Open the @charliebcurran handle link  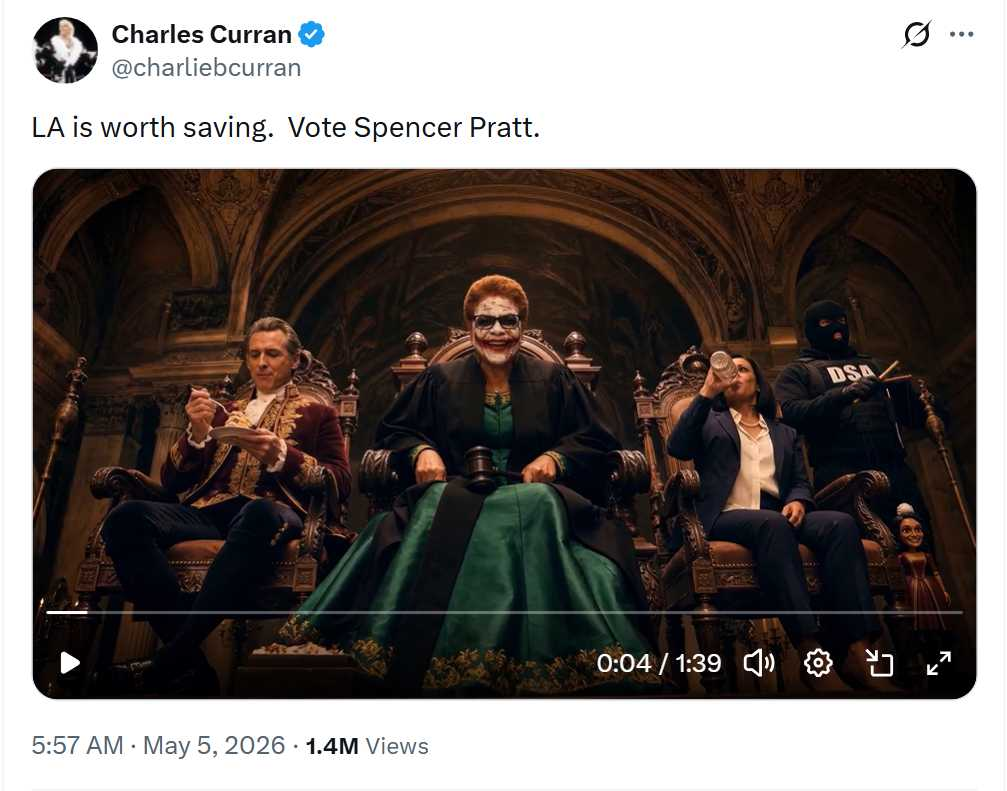206,67
